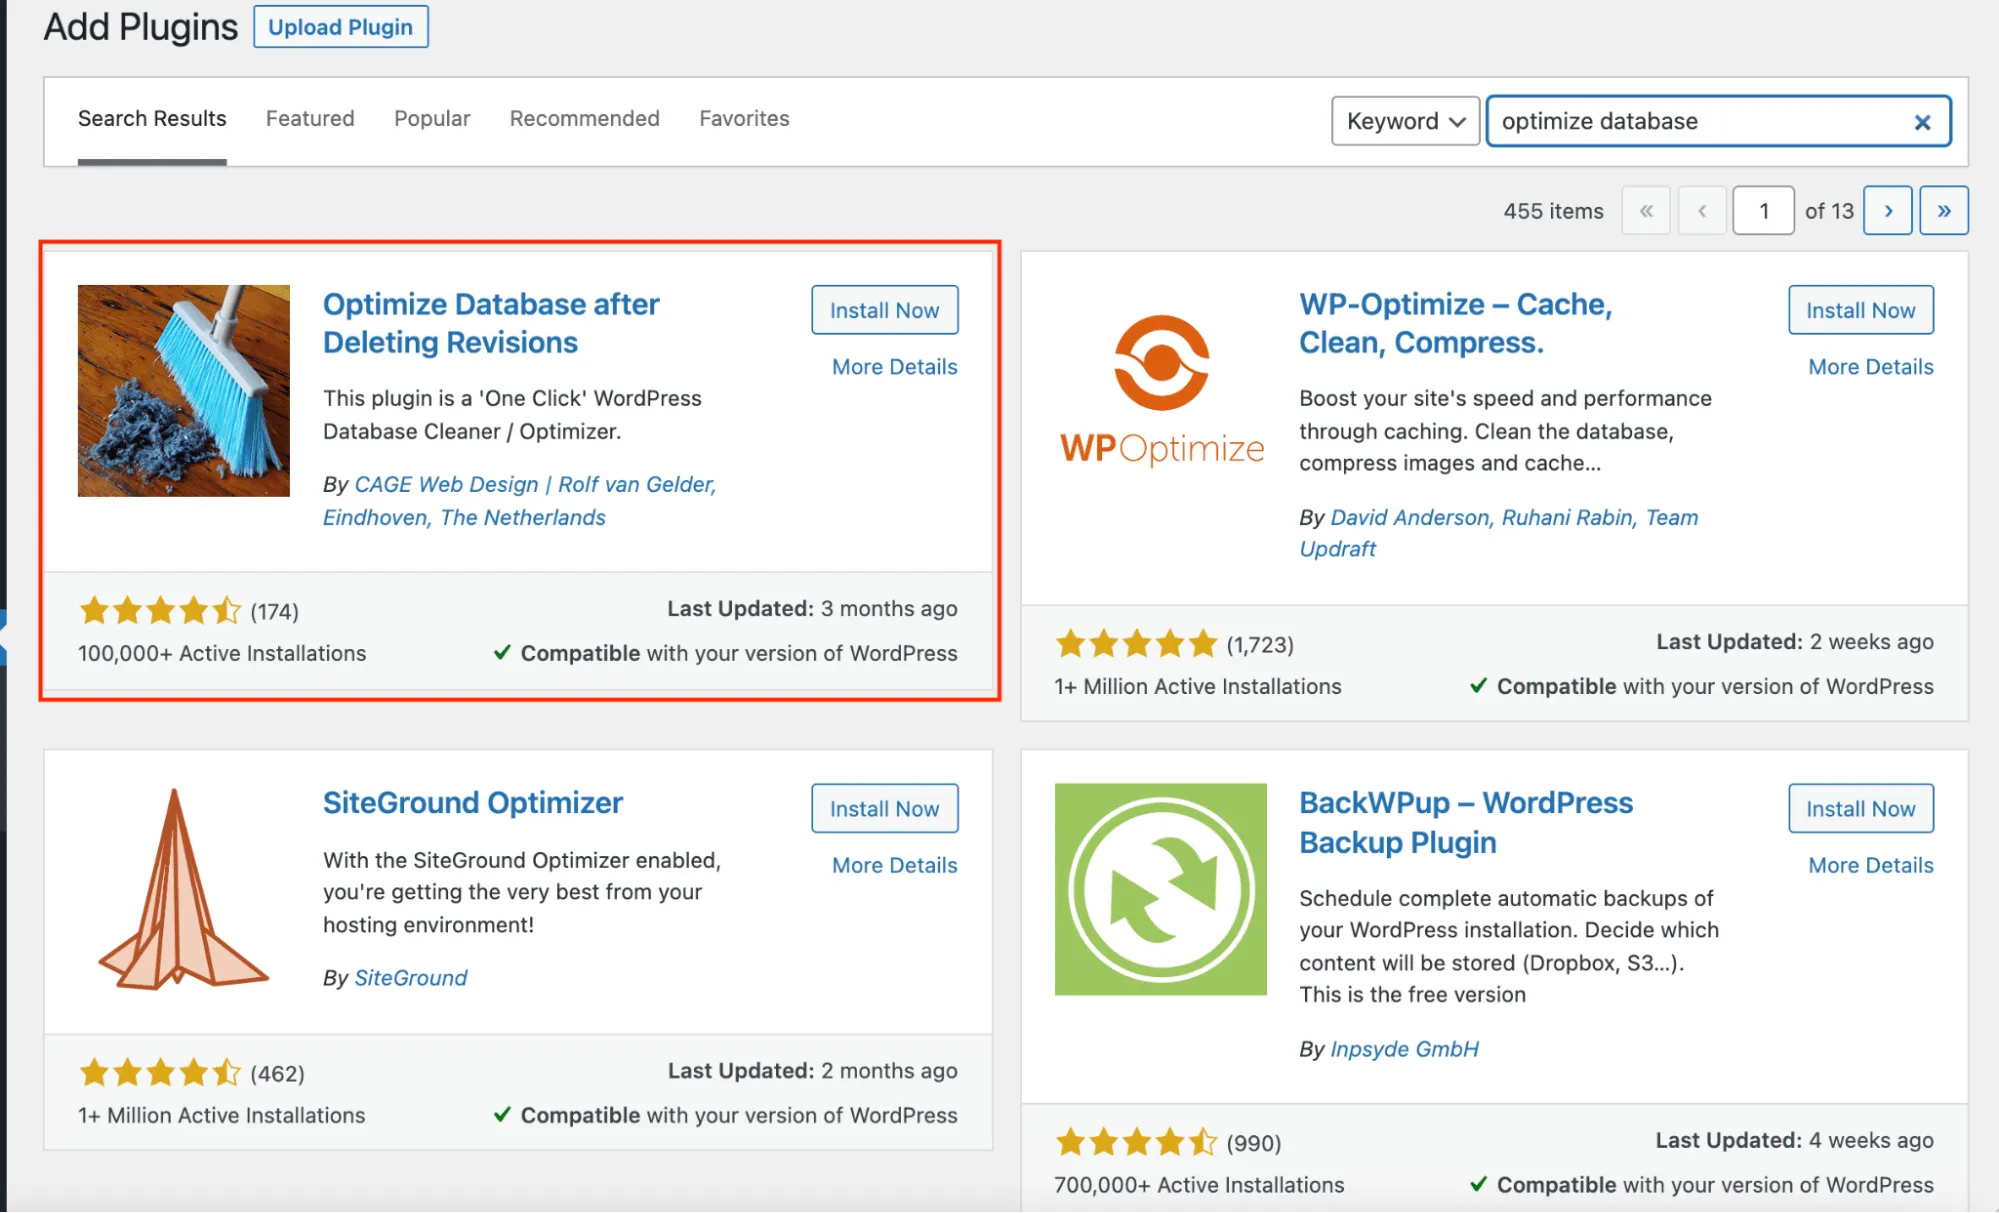Click the Upload Plugin button
Screen dimensions: 1999x1213
click(340, 26)
